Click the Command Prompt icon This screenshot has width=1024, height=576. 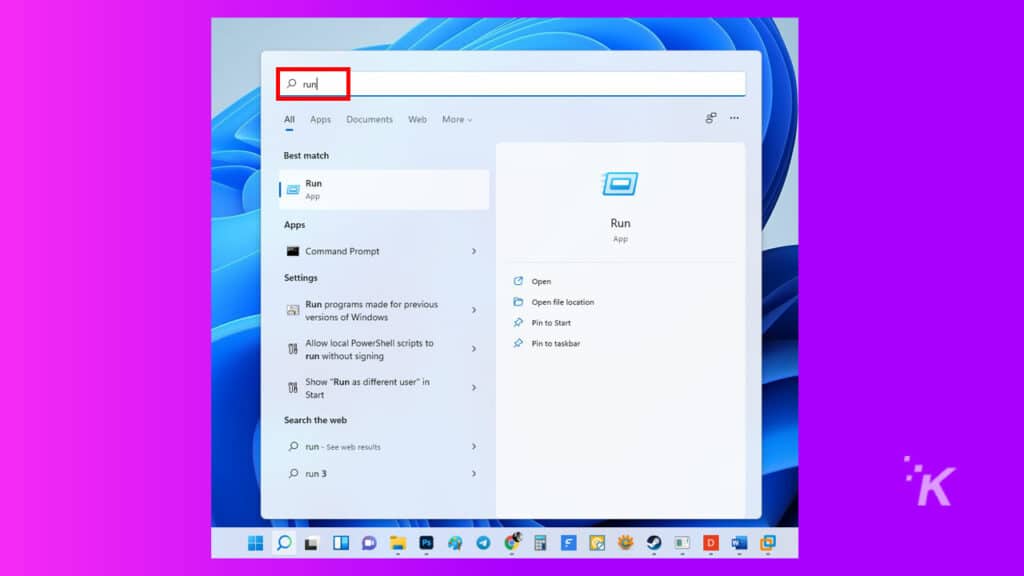point(293,251)
